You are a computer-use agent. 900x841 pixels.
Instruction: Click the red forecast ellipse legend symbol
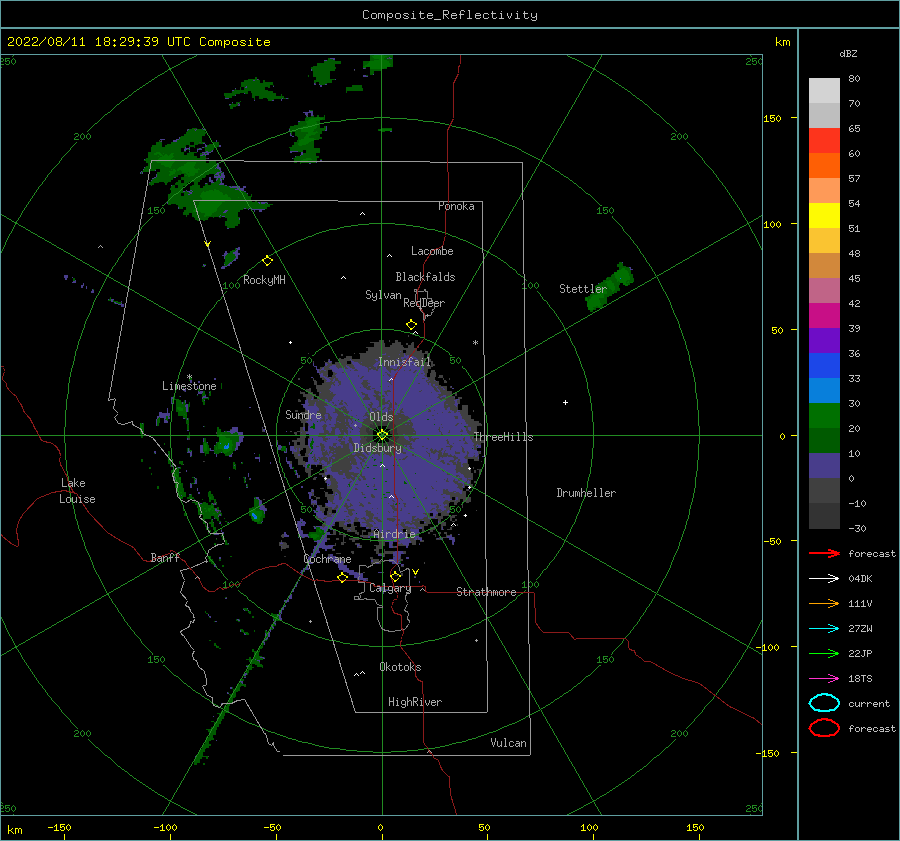824,728
